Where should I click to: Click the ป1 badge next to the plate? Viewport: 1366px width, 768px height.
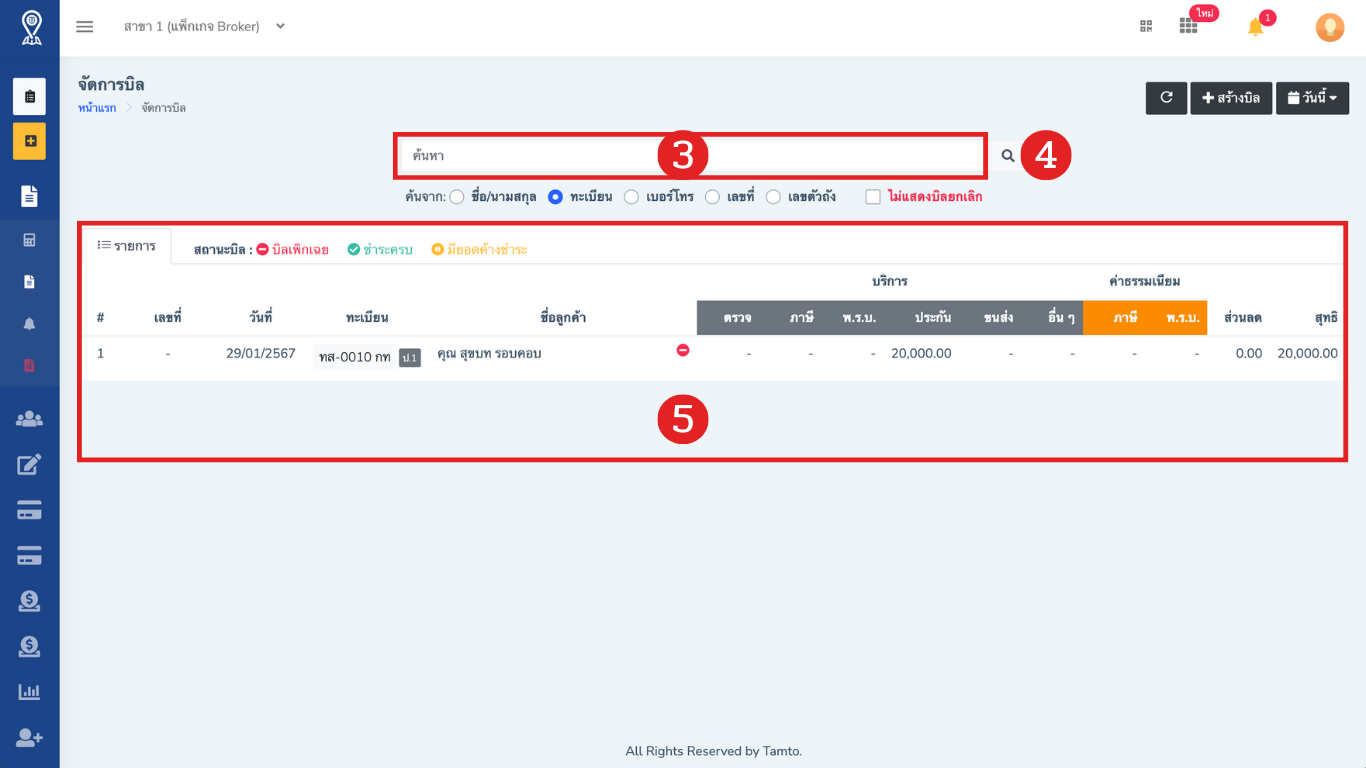pyautogui.click(x=410, y=357)
